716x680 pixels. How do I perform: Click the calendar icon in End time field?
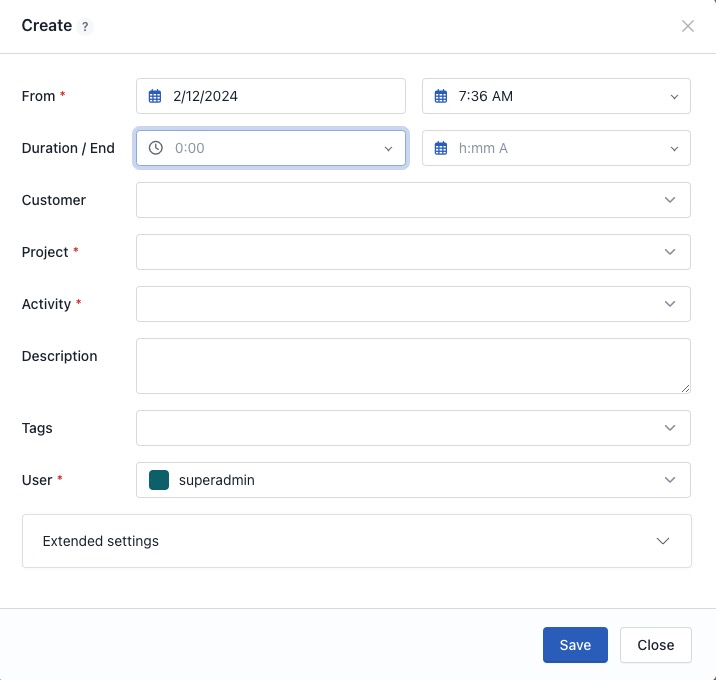click(x=441, y=148)
